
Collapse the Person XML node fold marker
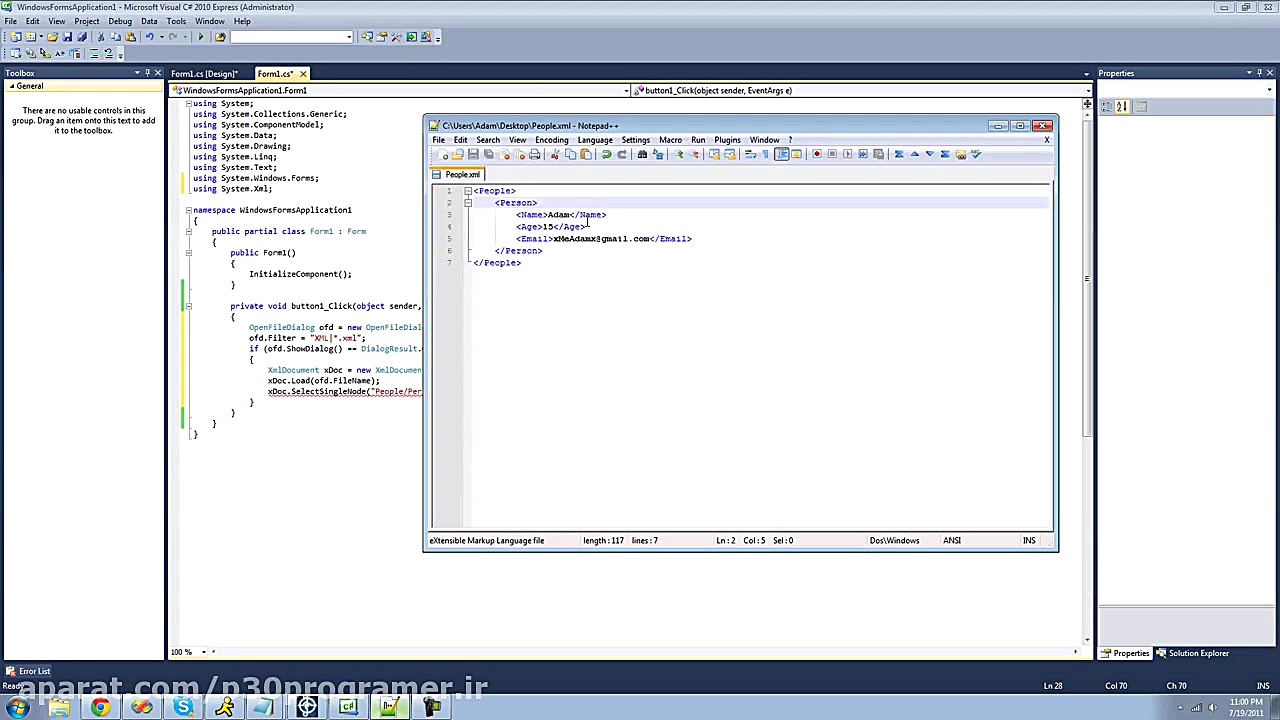pos(468,202)
